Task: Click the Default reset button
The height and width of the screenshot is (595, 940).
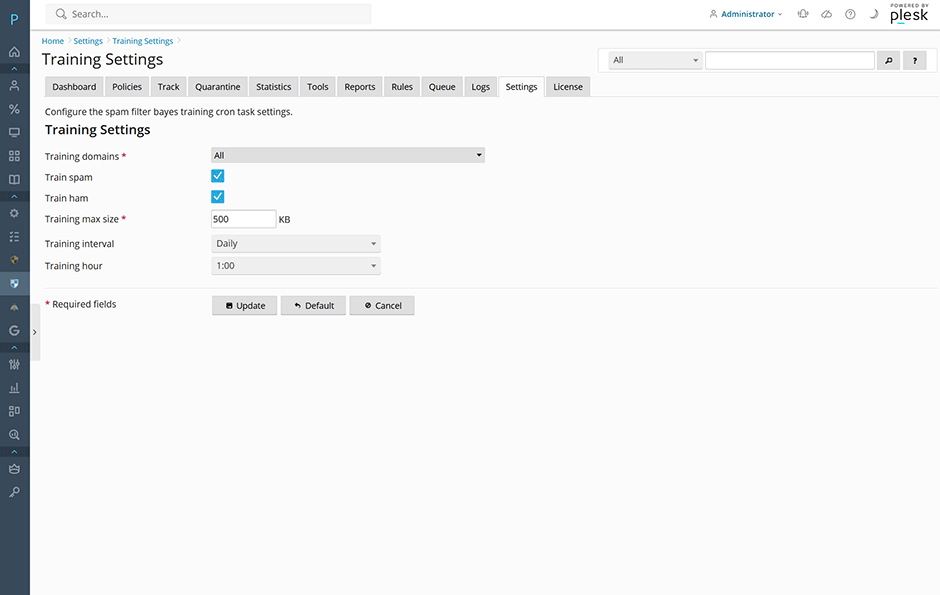Action: tap(313, 306)
